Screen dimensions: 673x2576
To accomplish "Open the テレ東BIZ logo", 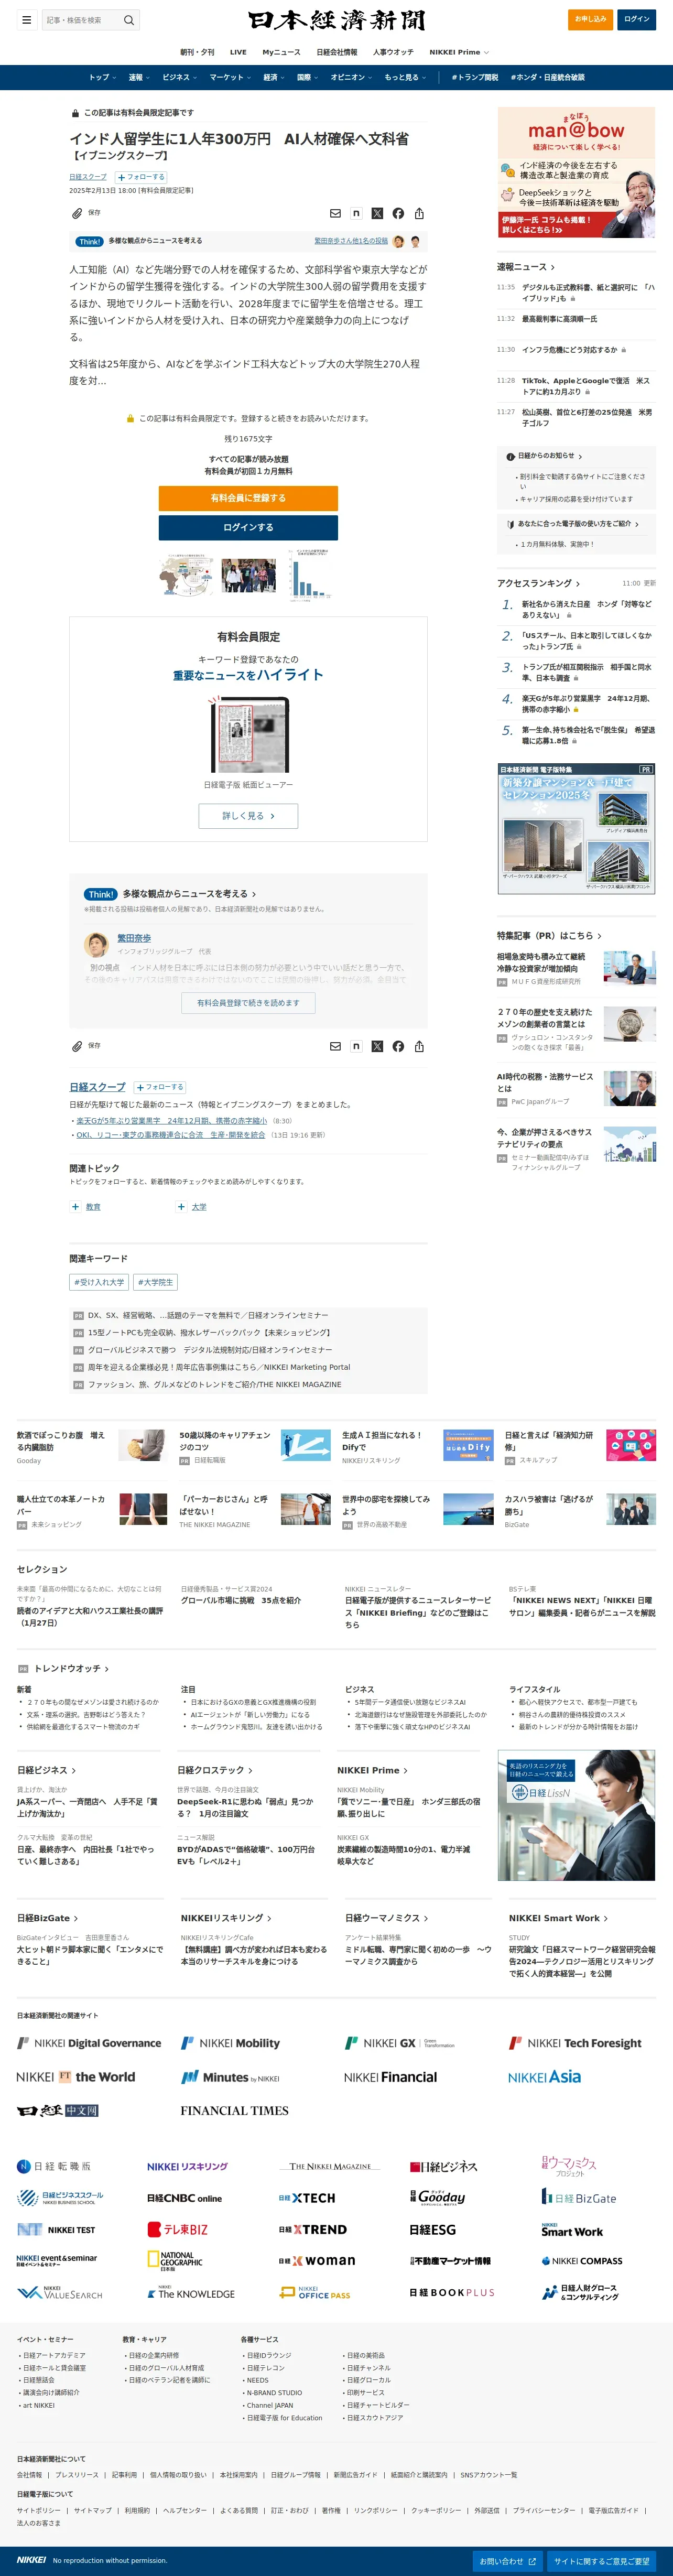I will 178,2229.
